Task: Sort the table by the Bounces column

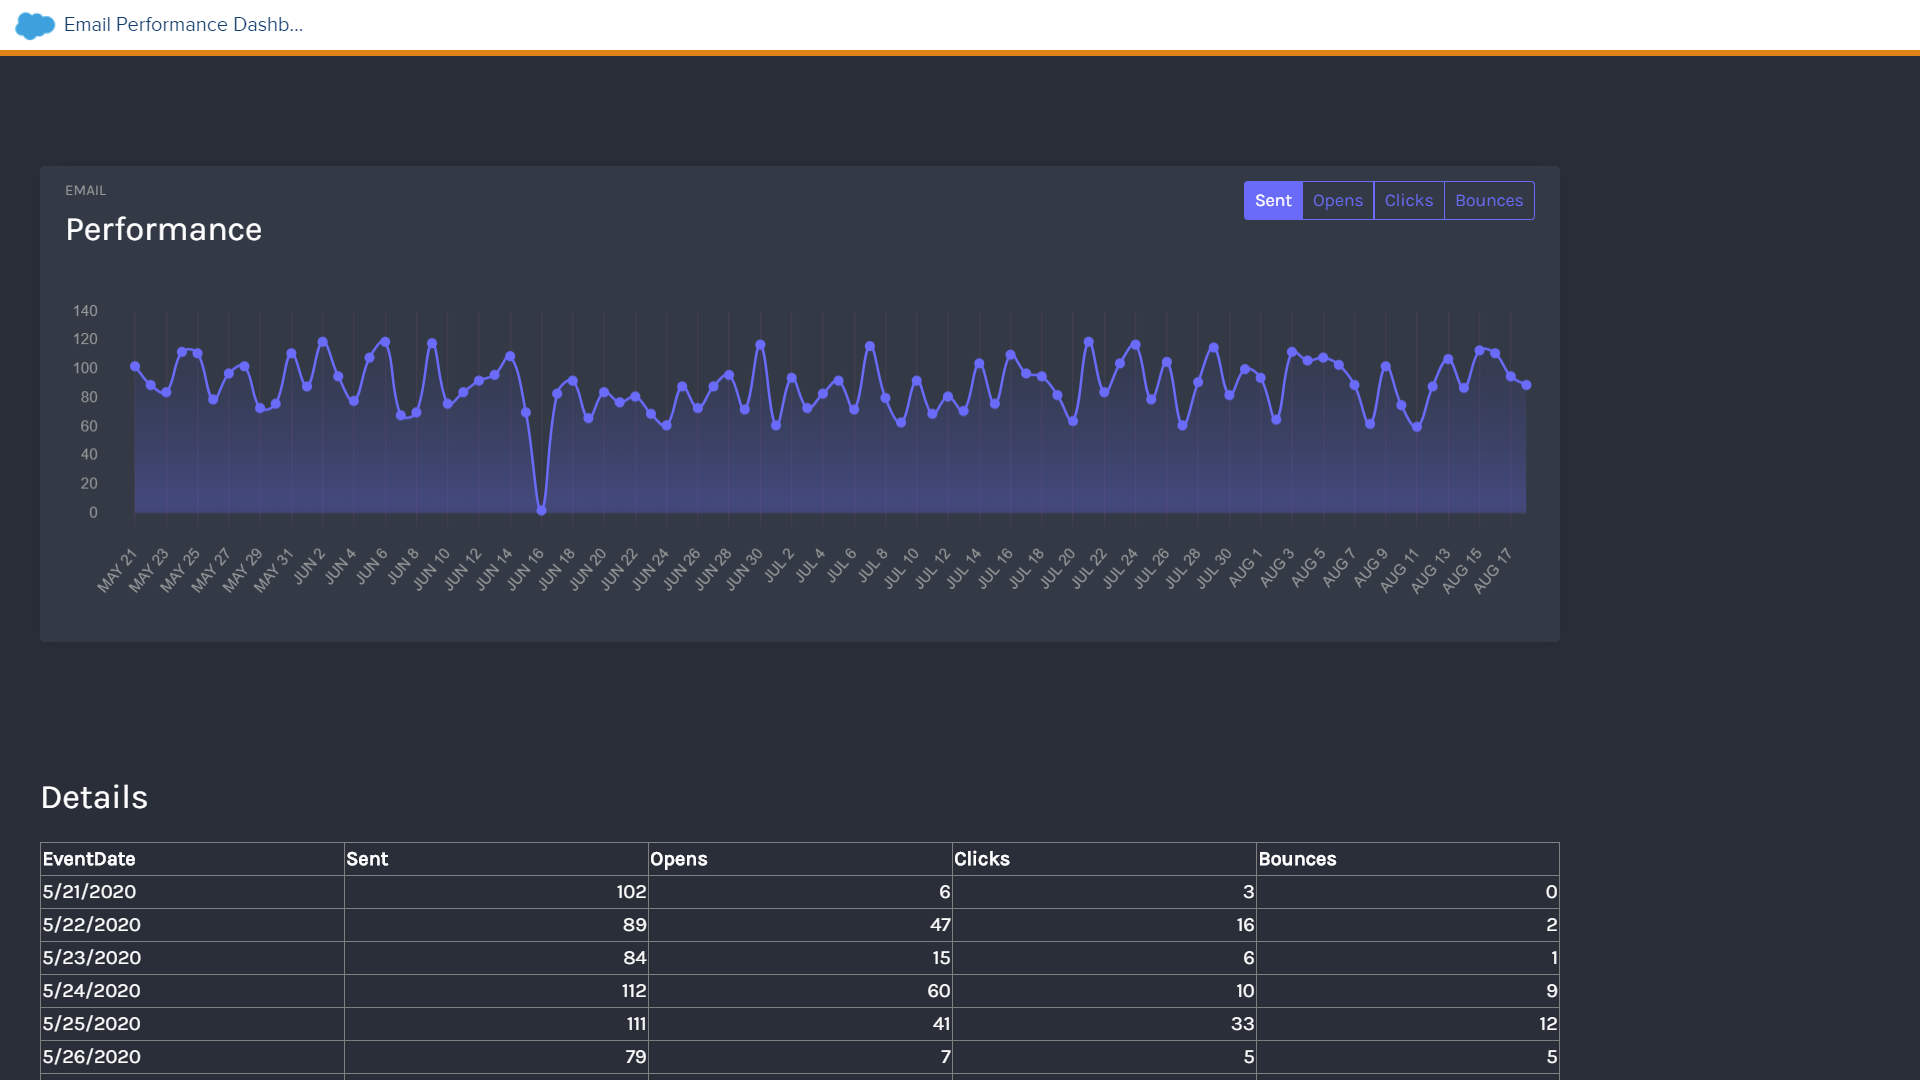Action: pos(1297,859)
